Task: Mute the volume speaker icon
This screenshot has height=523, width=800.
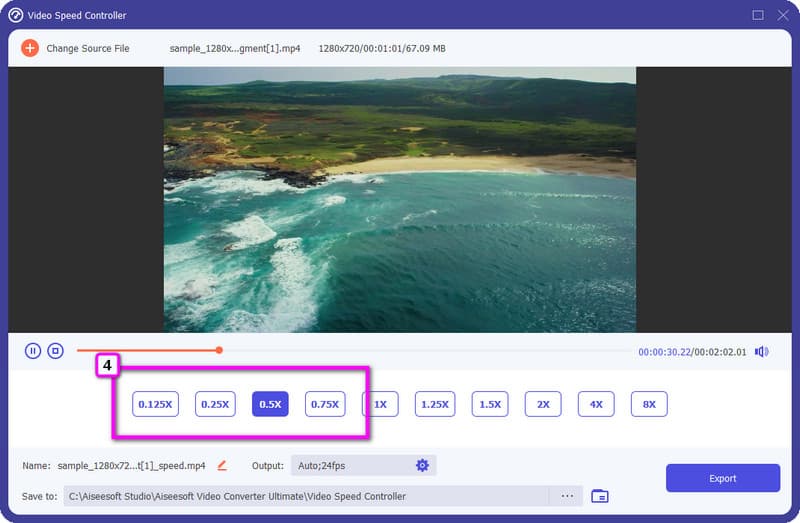Action: click(762, 352)
